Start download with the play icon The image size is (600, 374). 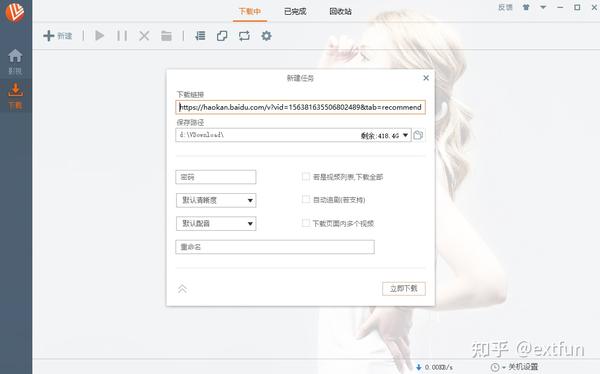coord(99,36)
